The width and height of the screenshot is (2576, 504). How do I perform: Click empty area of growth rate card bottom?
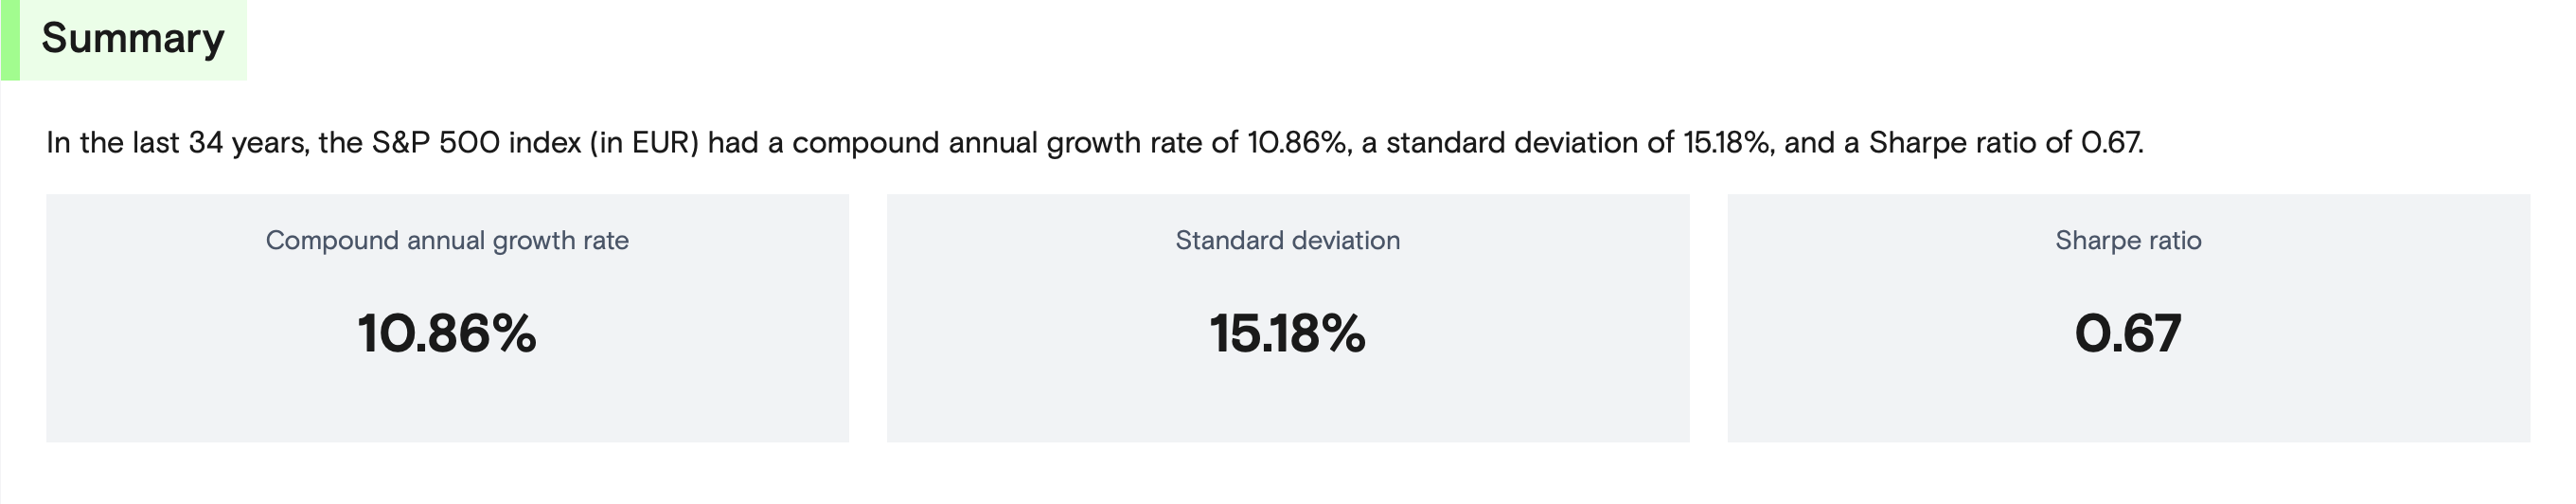coord(447,410)
